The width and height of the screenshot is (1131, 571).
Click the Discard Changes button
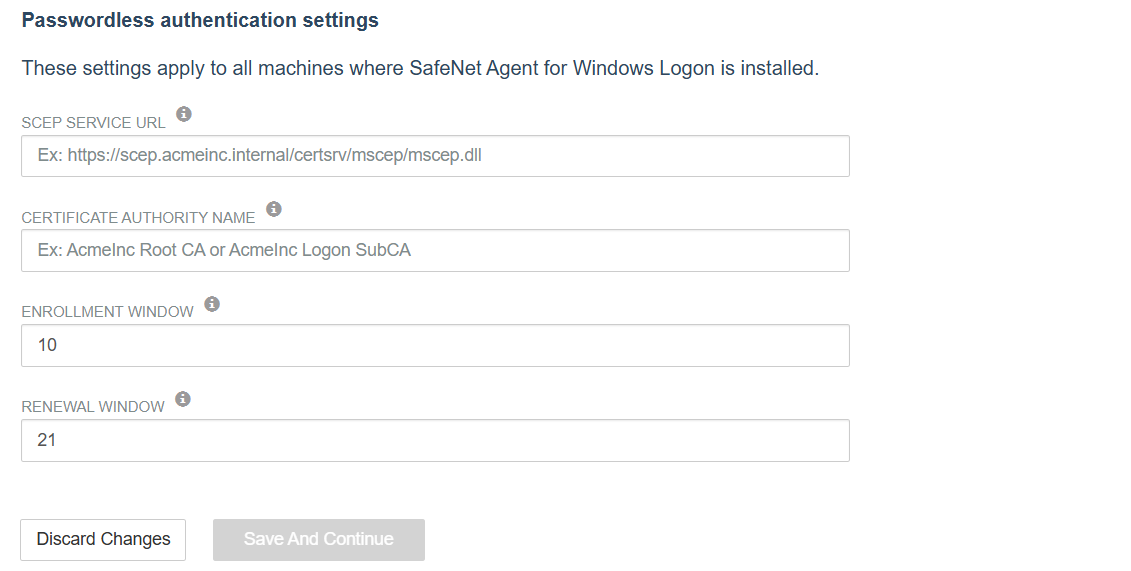(103, 539)
